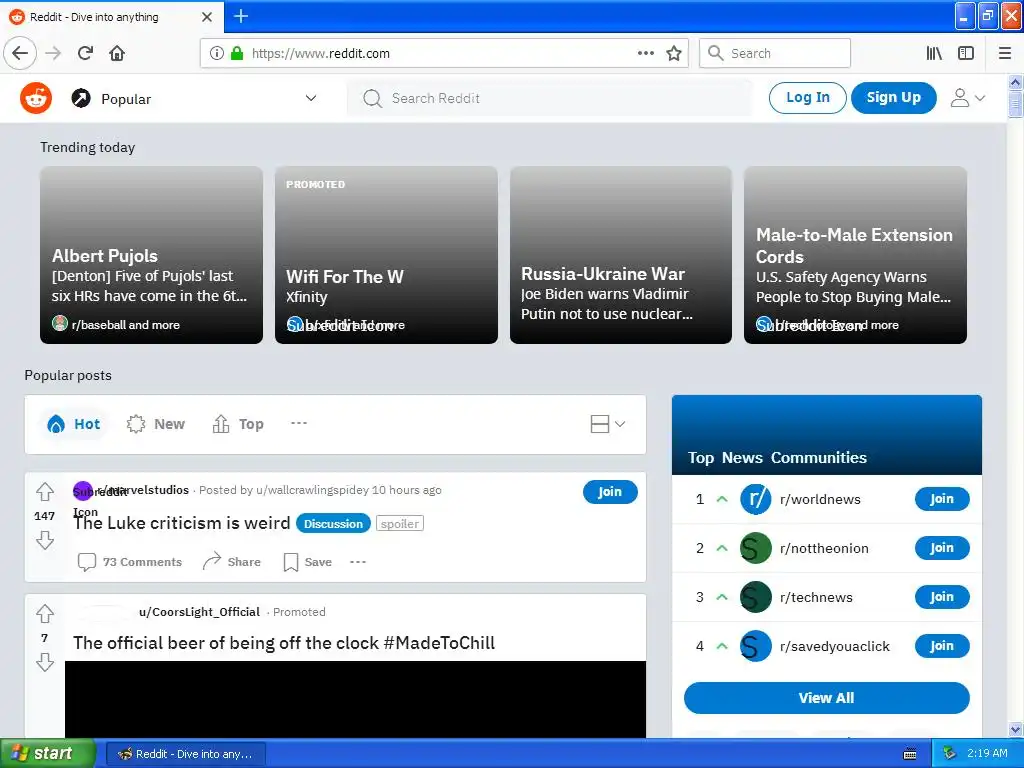Save the Luke criticism post
Image resolution: width=1024 pixels, height=768 pixels.
click(x=308, y=562)
